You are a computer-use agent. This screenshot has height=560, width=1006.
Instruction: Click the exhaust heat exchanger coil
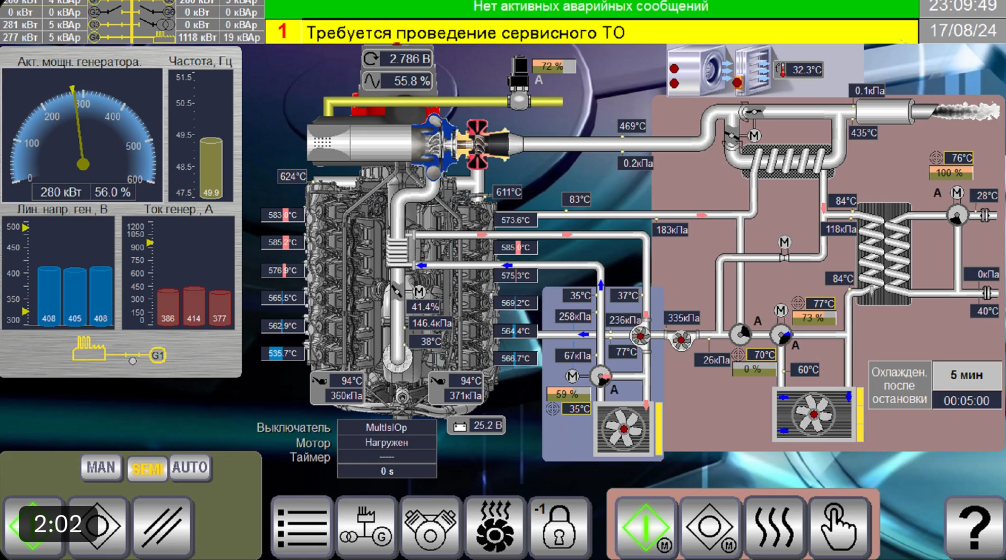click(x=788, y=162)
